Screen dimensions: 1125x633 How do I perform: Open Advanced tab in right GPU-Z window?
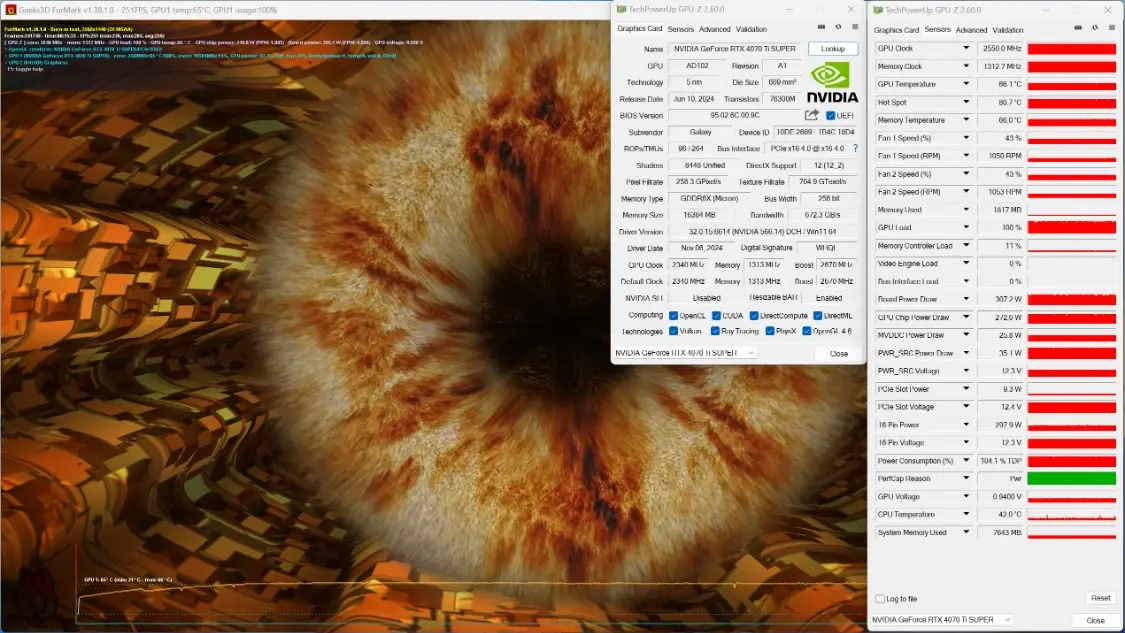click(x=971, y=30)
